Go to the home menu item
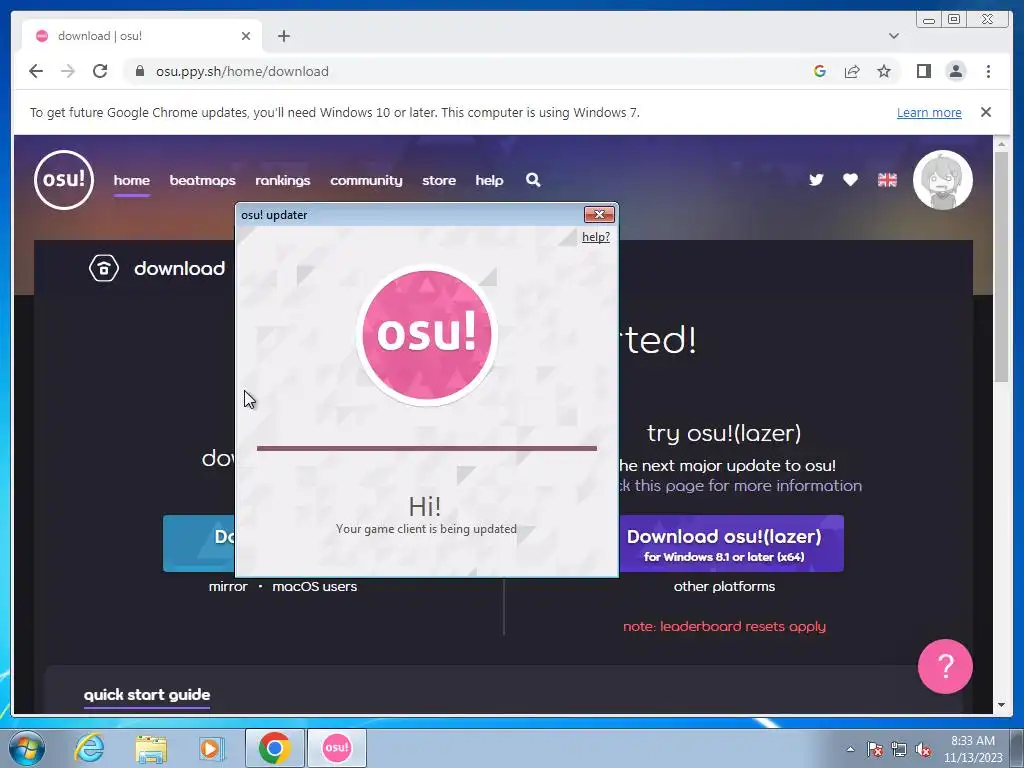This screenshot has width=1024, height=768. [131, 180]
